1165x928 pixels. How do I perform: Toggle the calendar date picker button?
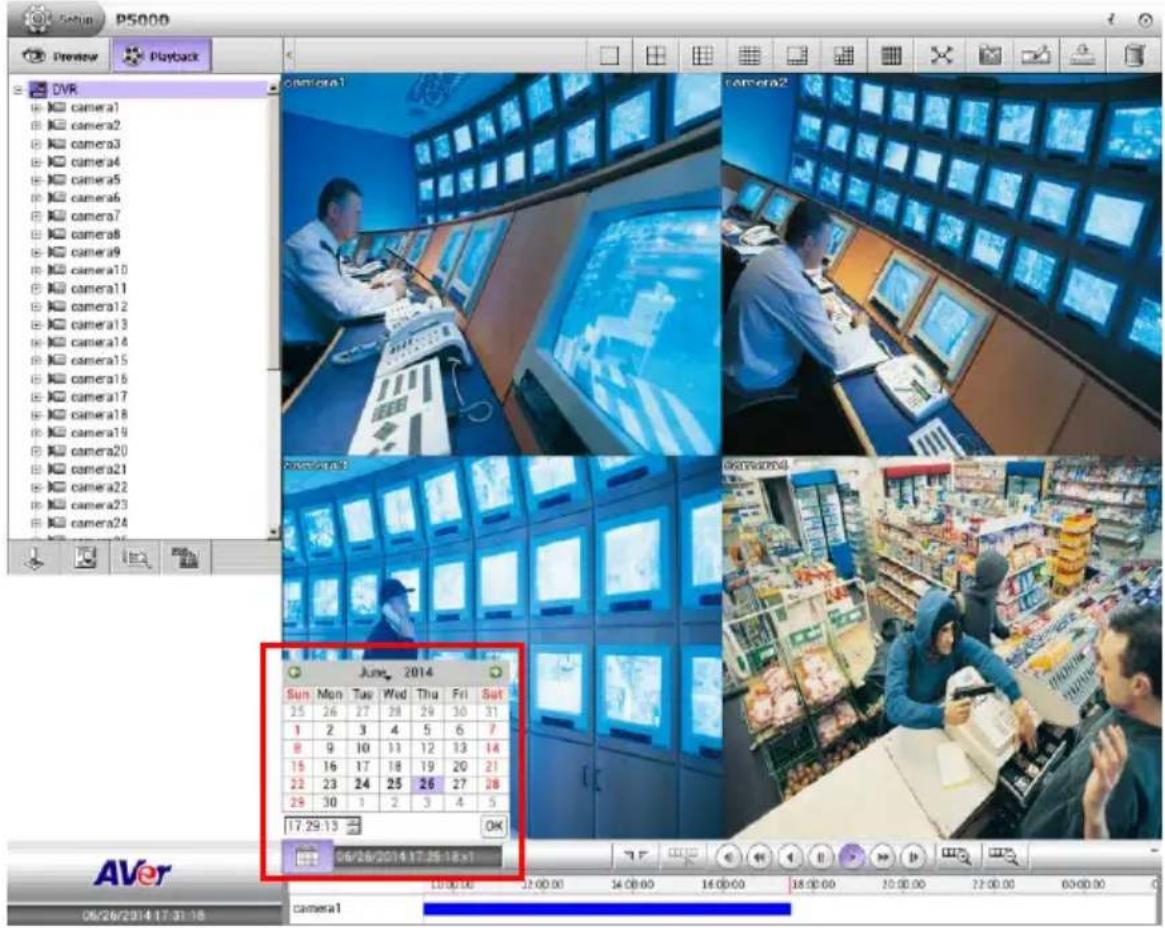click(x=307, y=857)
